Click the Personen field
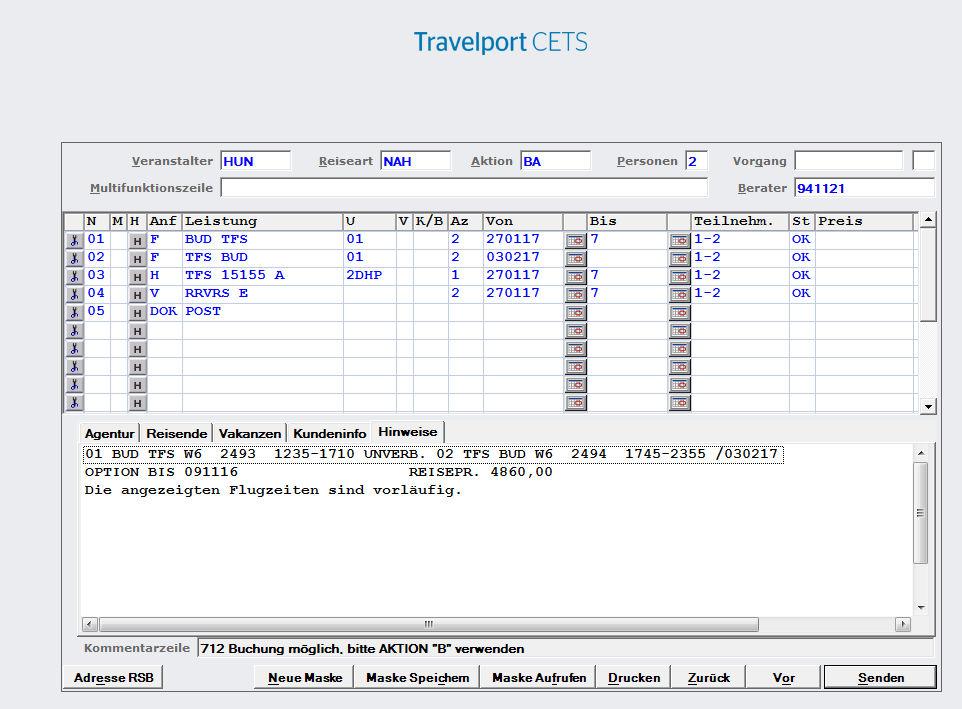The image size is (962, 709). (x=696, y=161)
